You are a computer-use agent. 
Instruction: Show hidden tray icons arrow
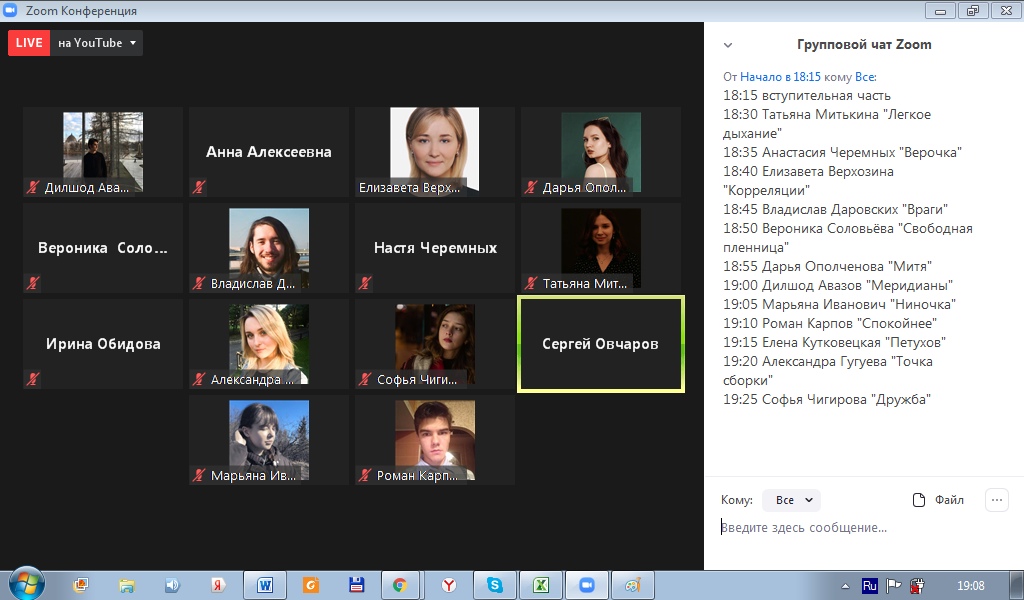pyautogui.click(x=845, y=586)
